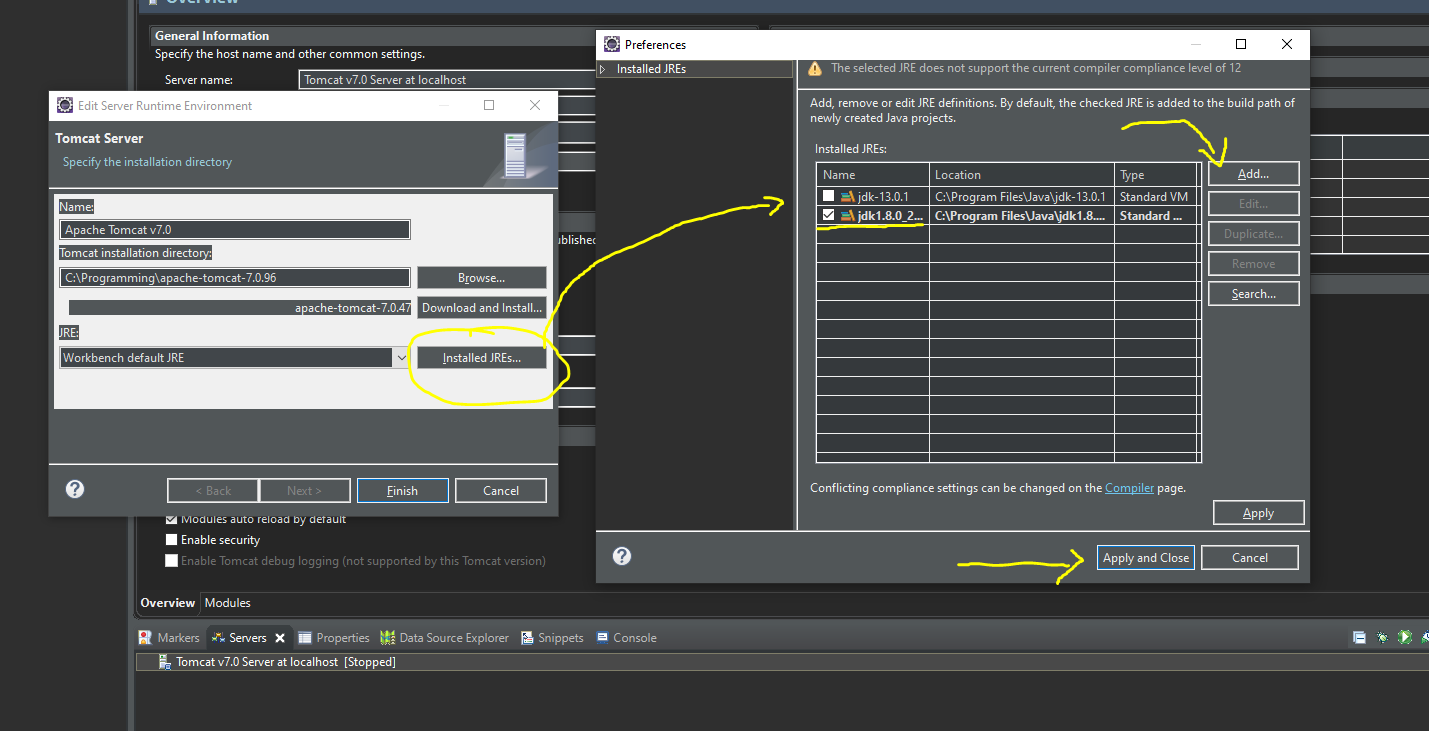The image size is (1429, 731).
Task: Uncheck the jdk1.8.0 JRE checkbox
Action: pos(828,216)
